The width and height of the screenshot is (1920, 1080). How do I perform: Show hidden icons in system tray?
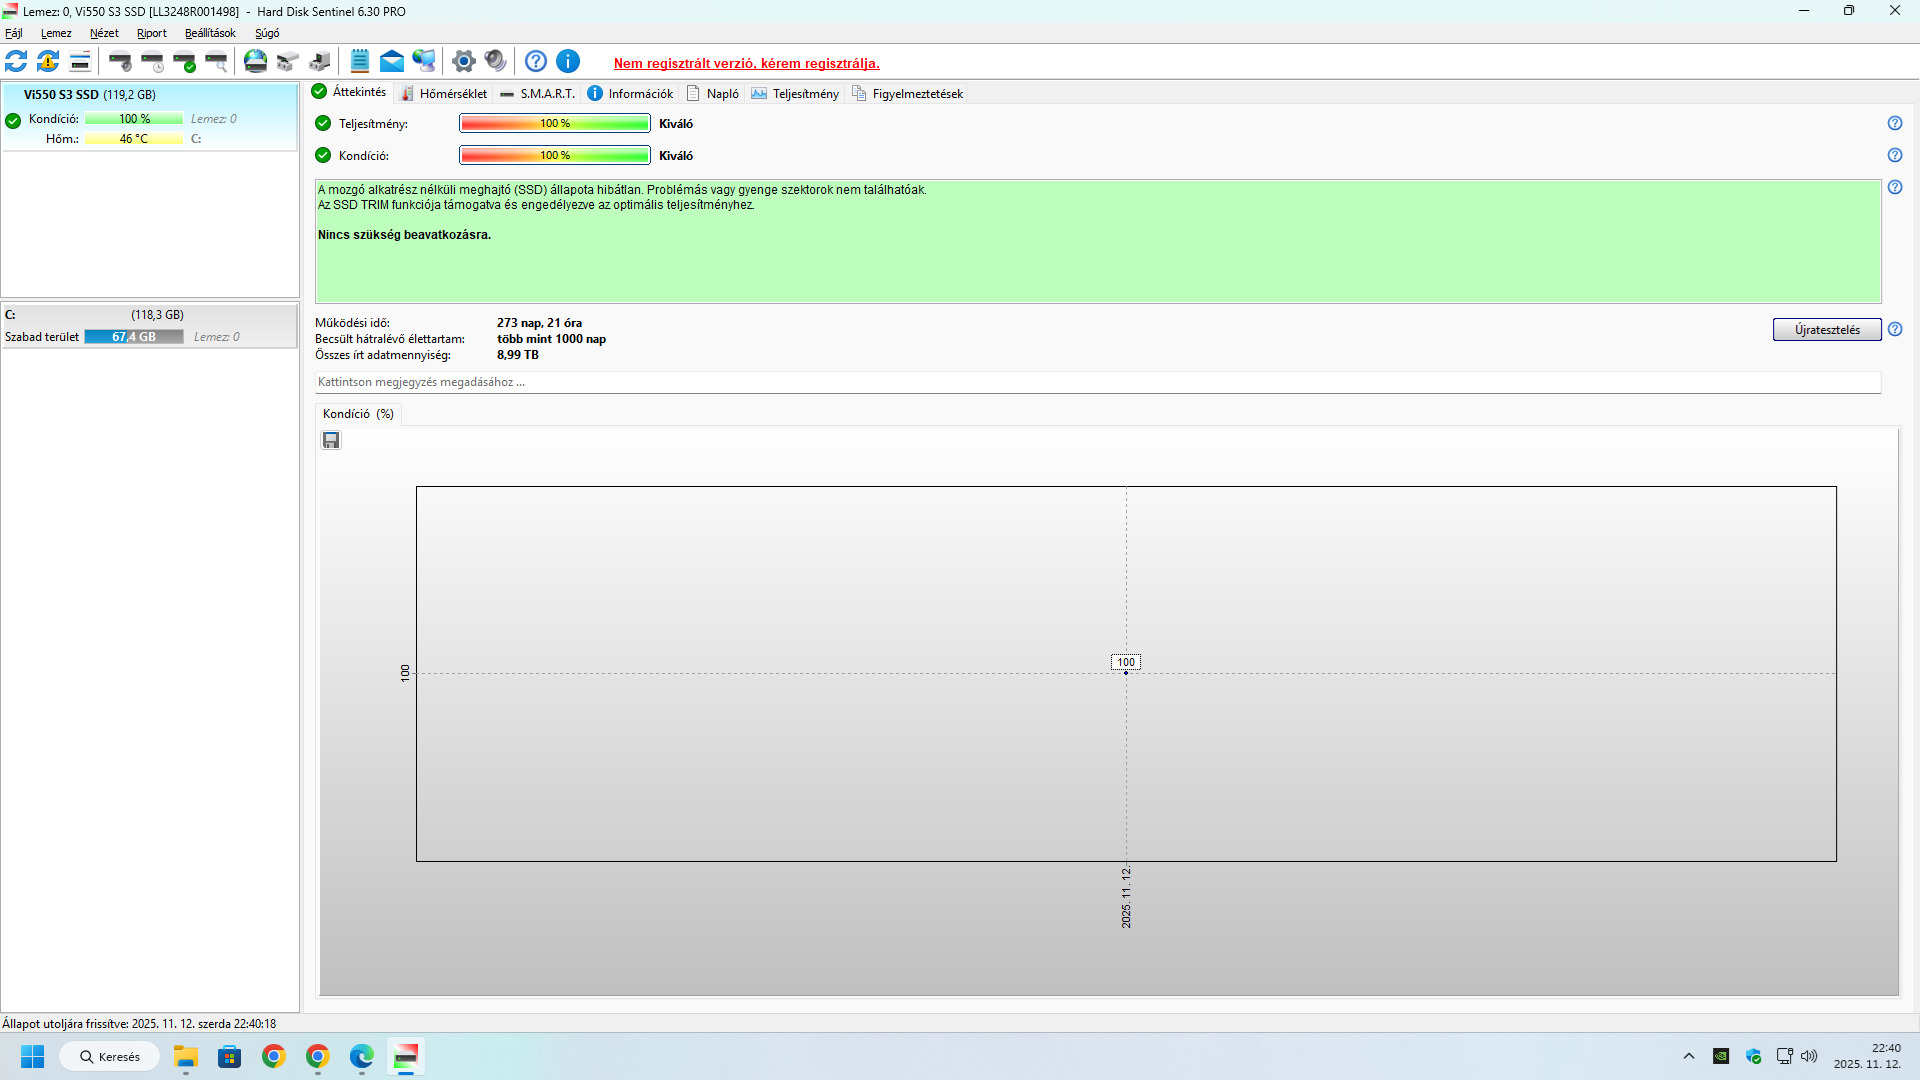1689,1056
